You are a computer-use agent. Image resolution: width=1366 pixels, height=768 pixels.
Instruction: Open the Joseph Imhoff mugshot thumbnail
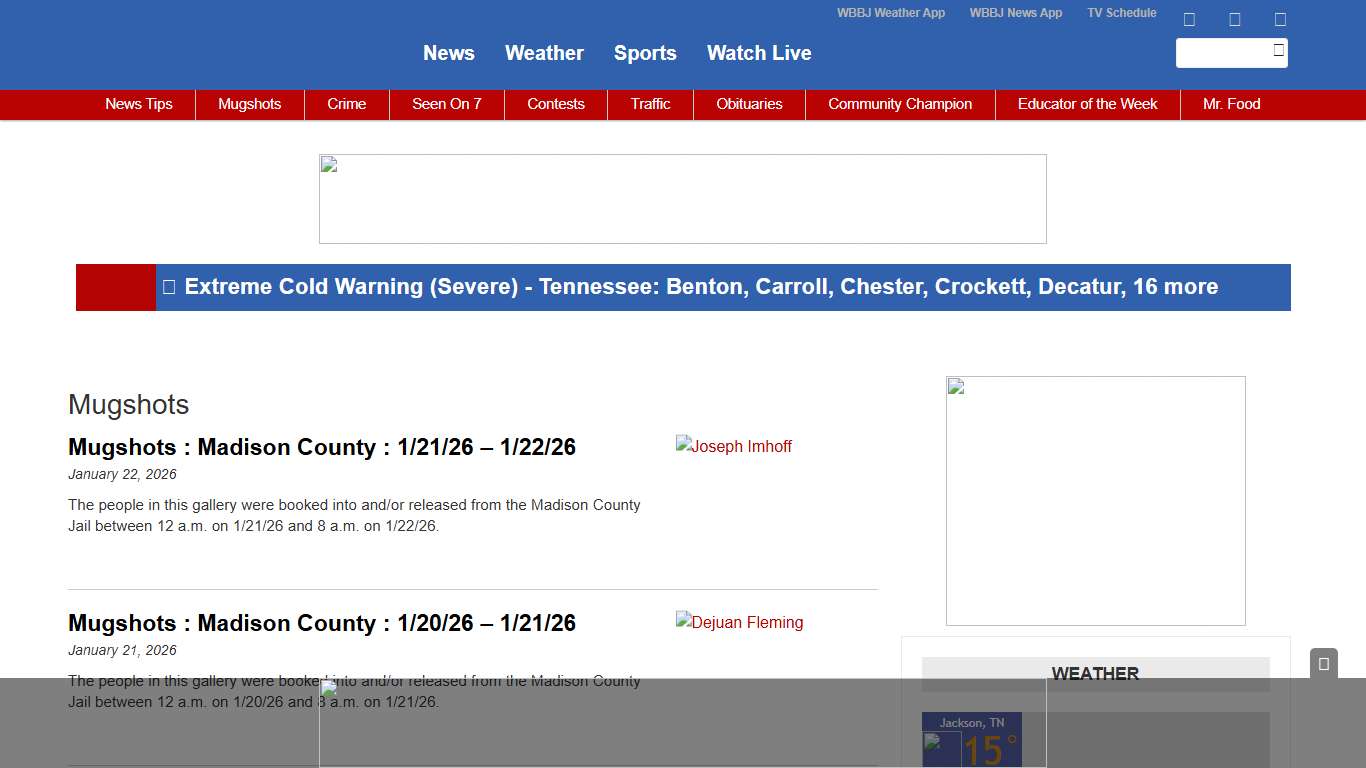pyautogui.click(x=734, y=446)
